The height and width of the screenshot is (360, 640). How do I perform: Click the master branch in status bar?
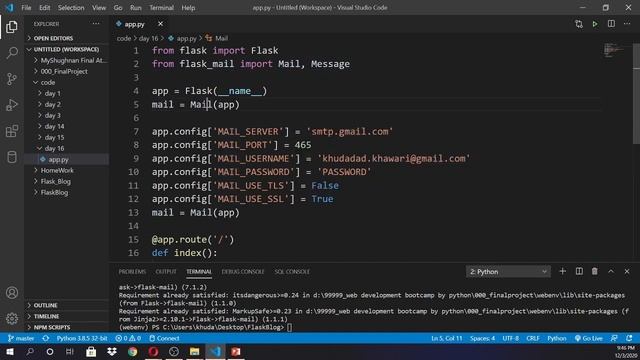coord(21,338)
